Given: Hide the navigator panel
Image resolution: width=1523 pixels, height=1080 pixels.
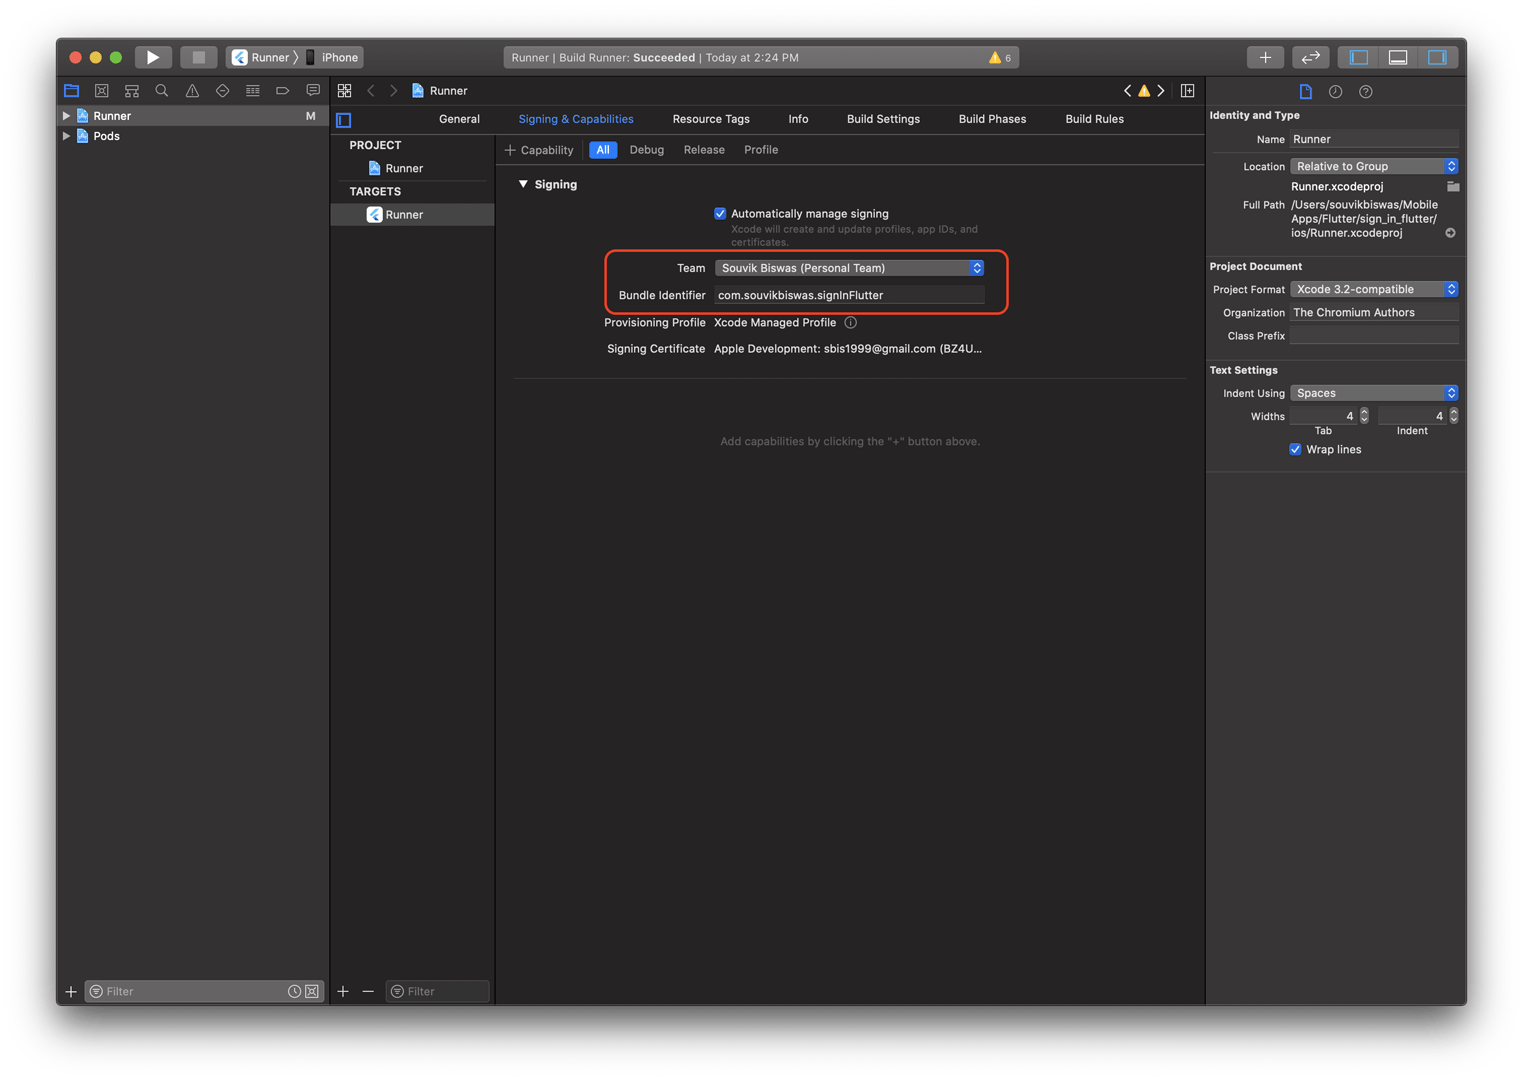Looking at the screenshot, I should (x=1359, y=57).
